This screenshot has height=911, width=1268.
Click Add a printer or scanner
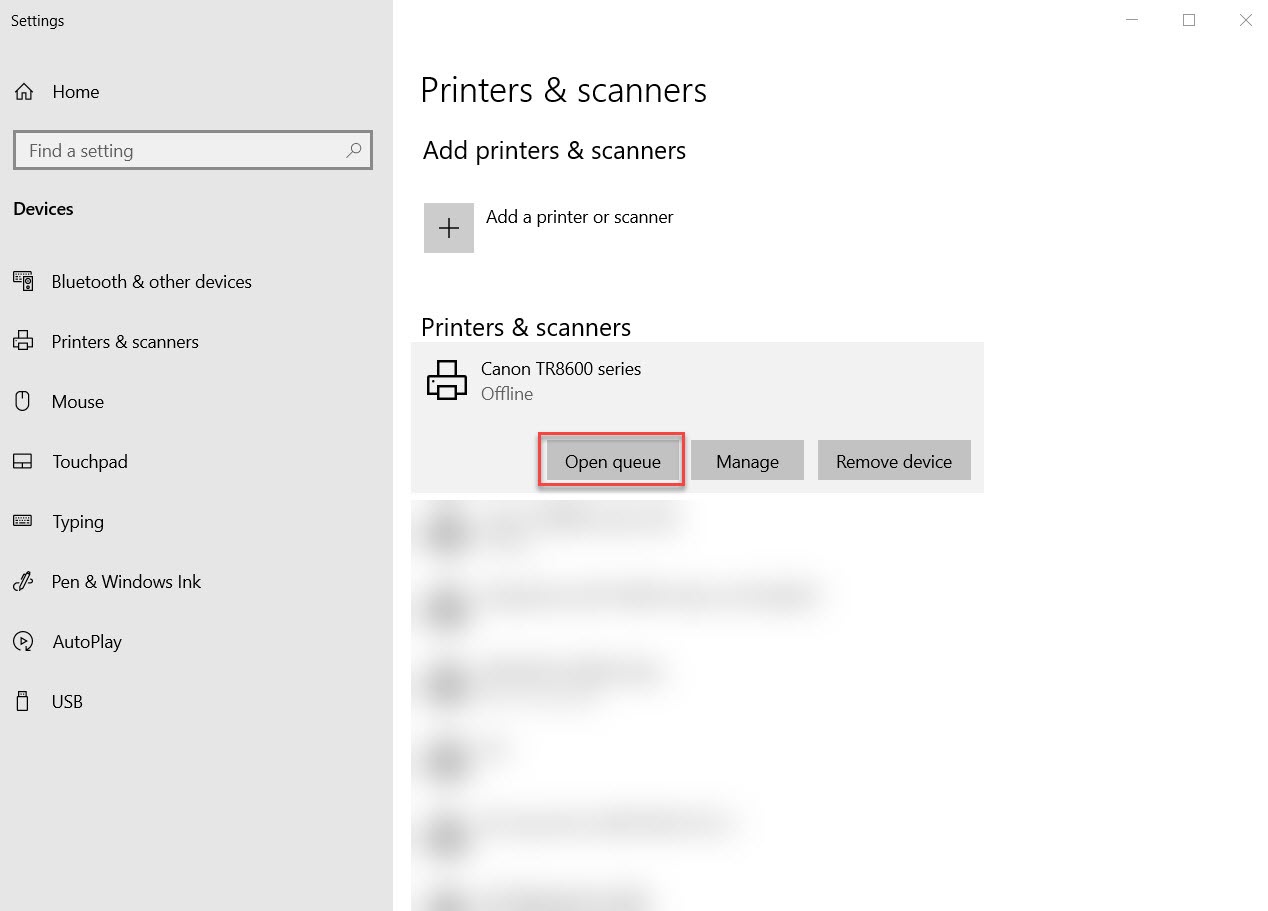(579, 216)
